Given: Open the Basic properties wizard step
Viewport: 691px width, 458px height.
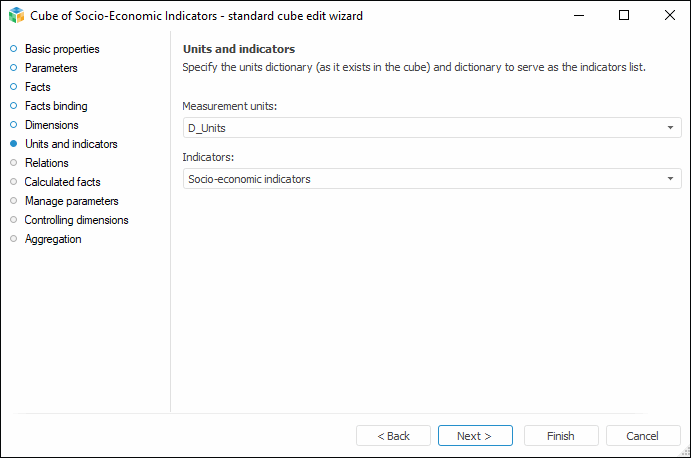Looking at the screenshot, I should point(61,49).
